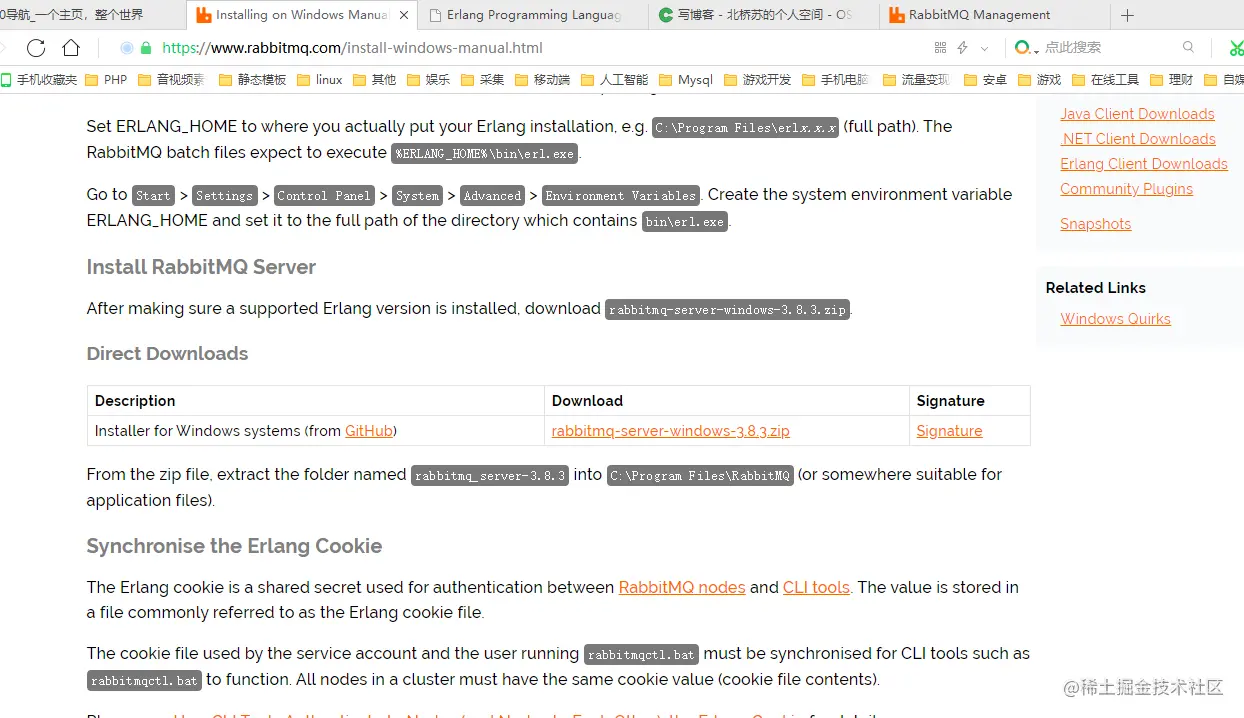
Task: Open the 娱乐 bookmarks folder
Action: click(428, 80)
